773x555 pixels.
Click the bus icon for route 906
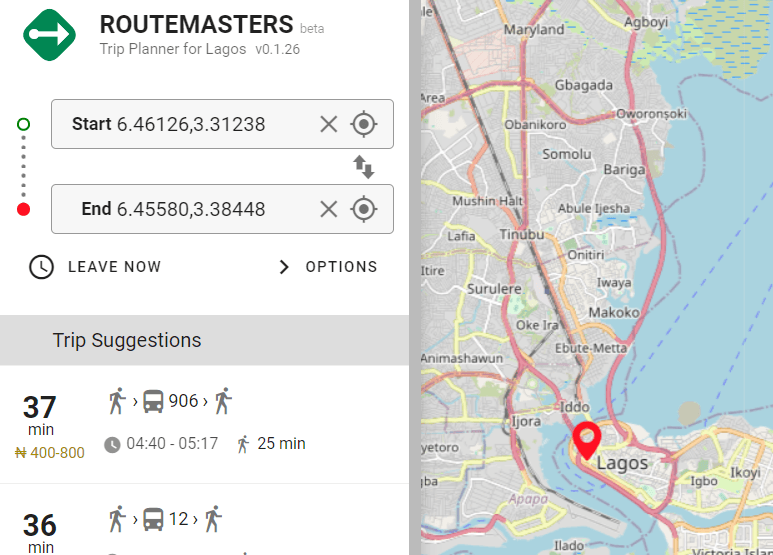tap(153, 402)
